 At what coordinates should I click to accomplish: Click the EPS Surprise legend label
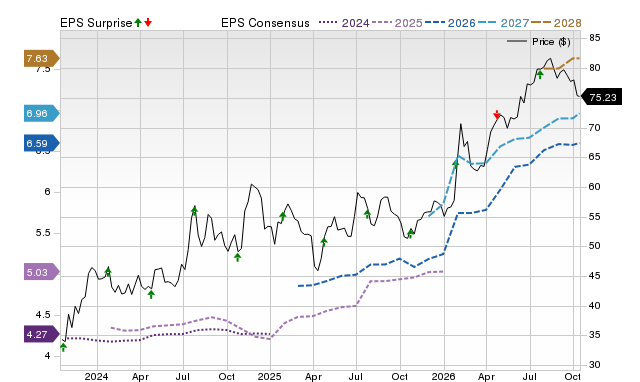[96, 23]
